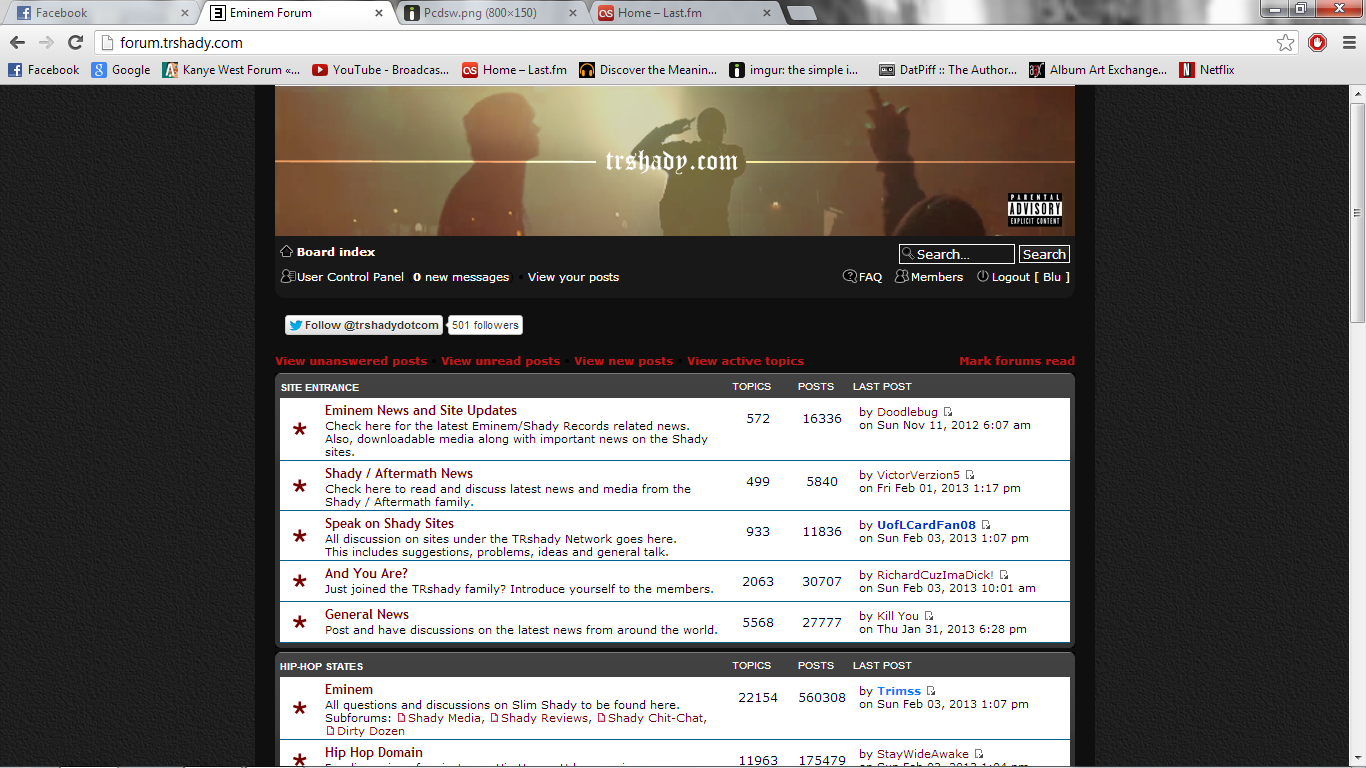The image size is (1366, 768).
Task: Open Speak on Shady Sites forum
Action: click(389, 523)
